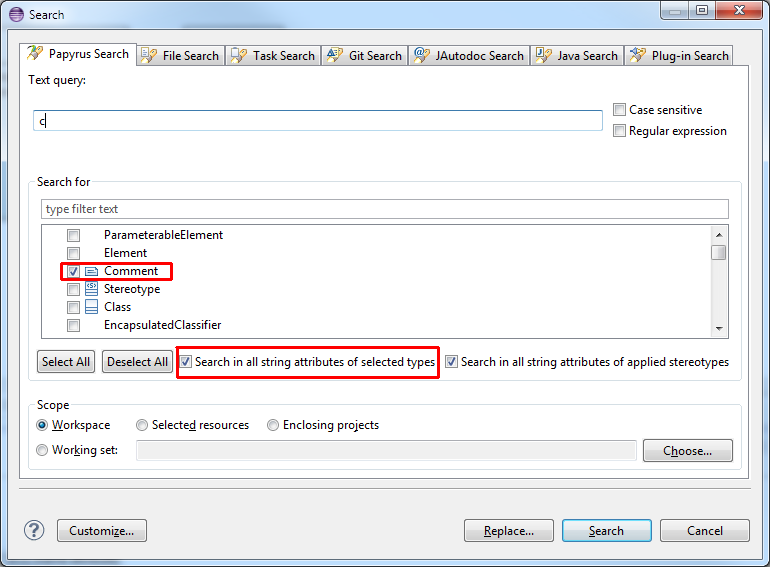Select the Enclosing projects radio button
Viewport: 770px width, 567px height.
tap(273, 425)
